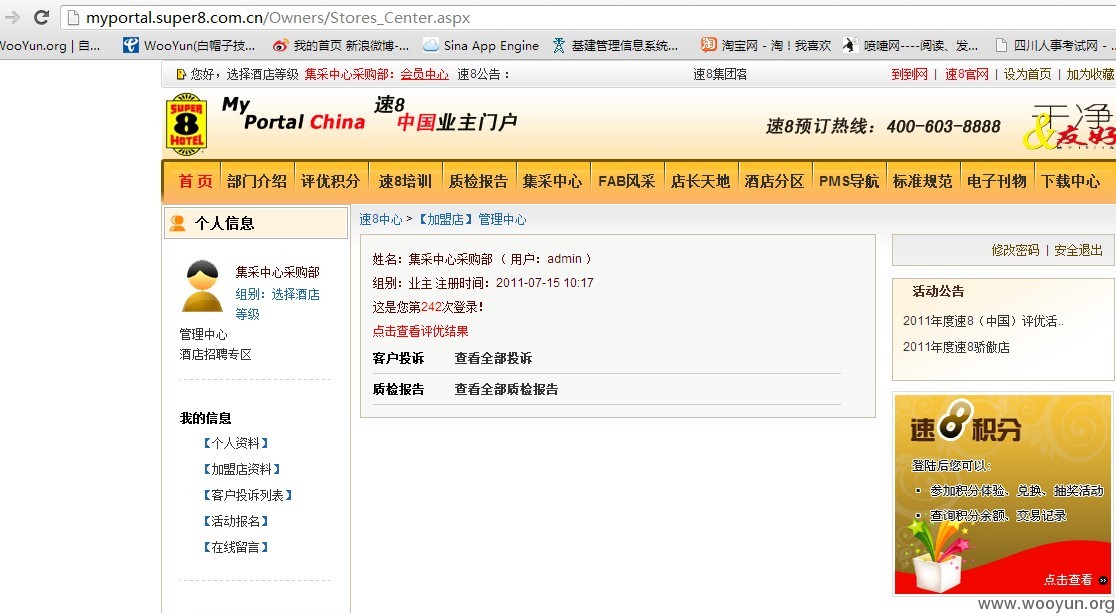Viewport: 1116px width, 613px height.
Task: Click the page icon in address bar
Action: [73, 18]
